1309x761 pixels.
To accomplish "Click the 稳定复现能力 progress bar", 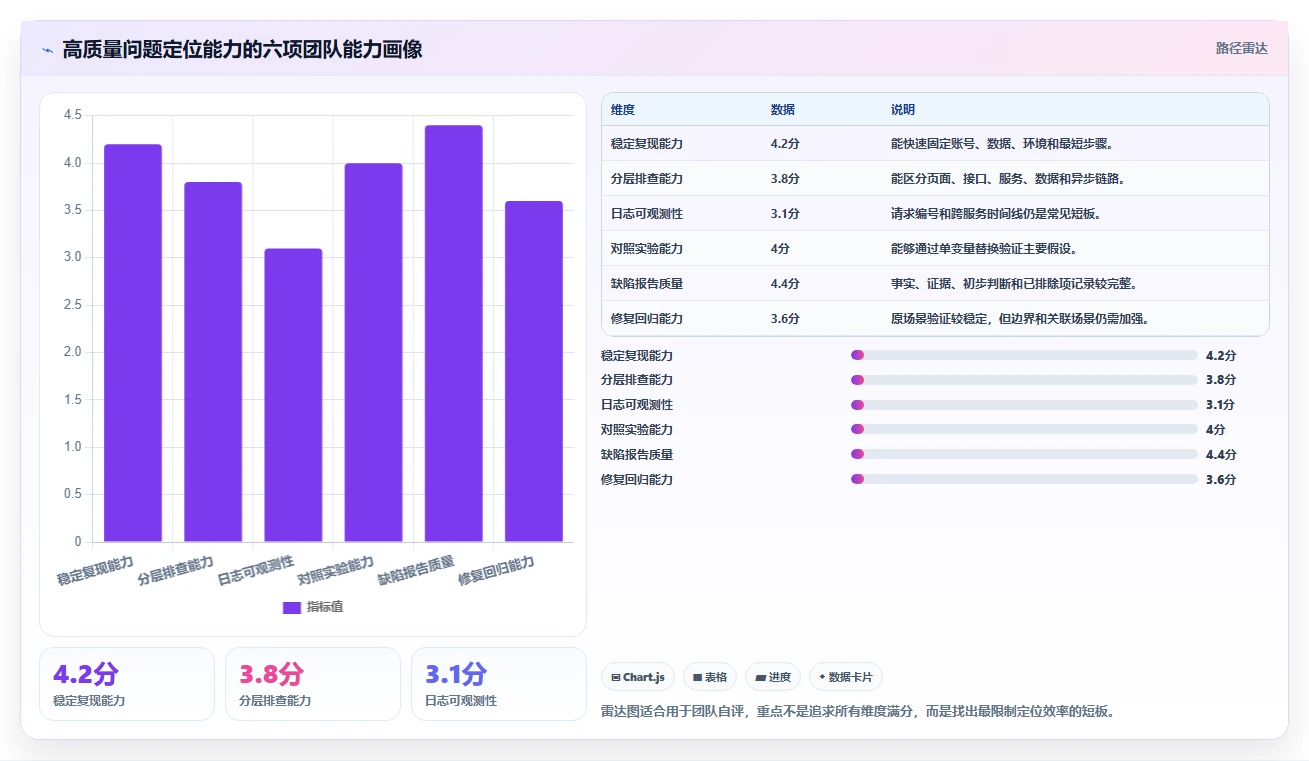I will tap(1024, 355).
